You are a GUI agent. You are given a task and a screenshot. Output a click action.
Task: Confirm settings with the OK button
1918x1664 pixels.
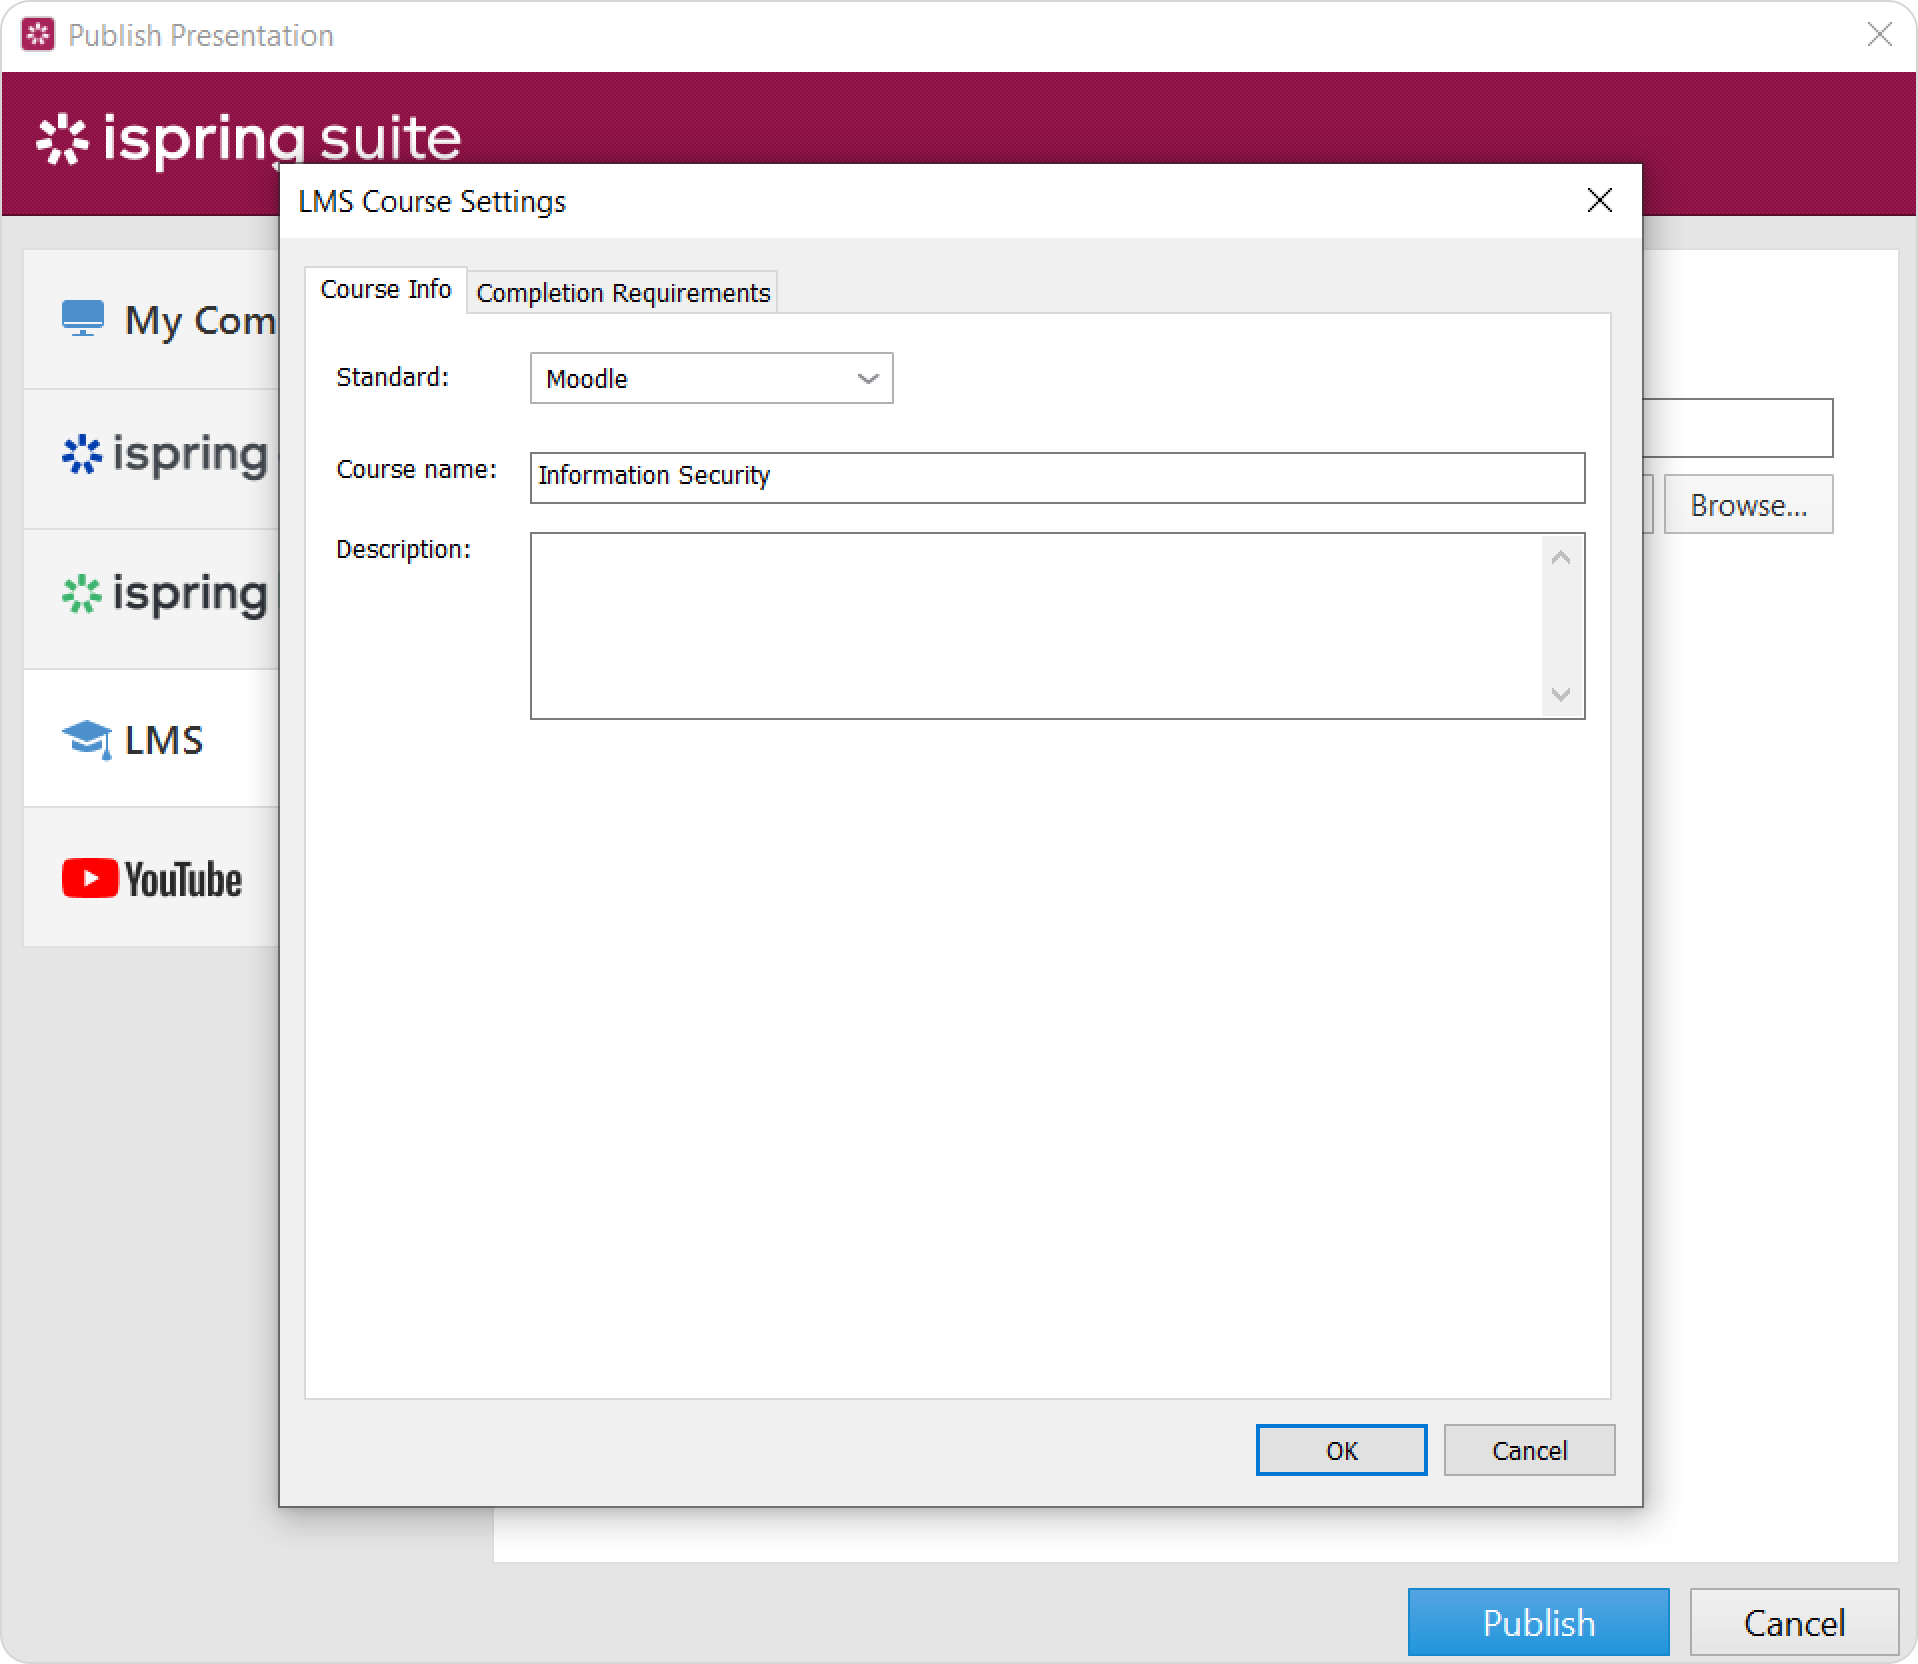(1341, 1450)
